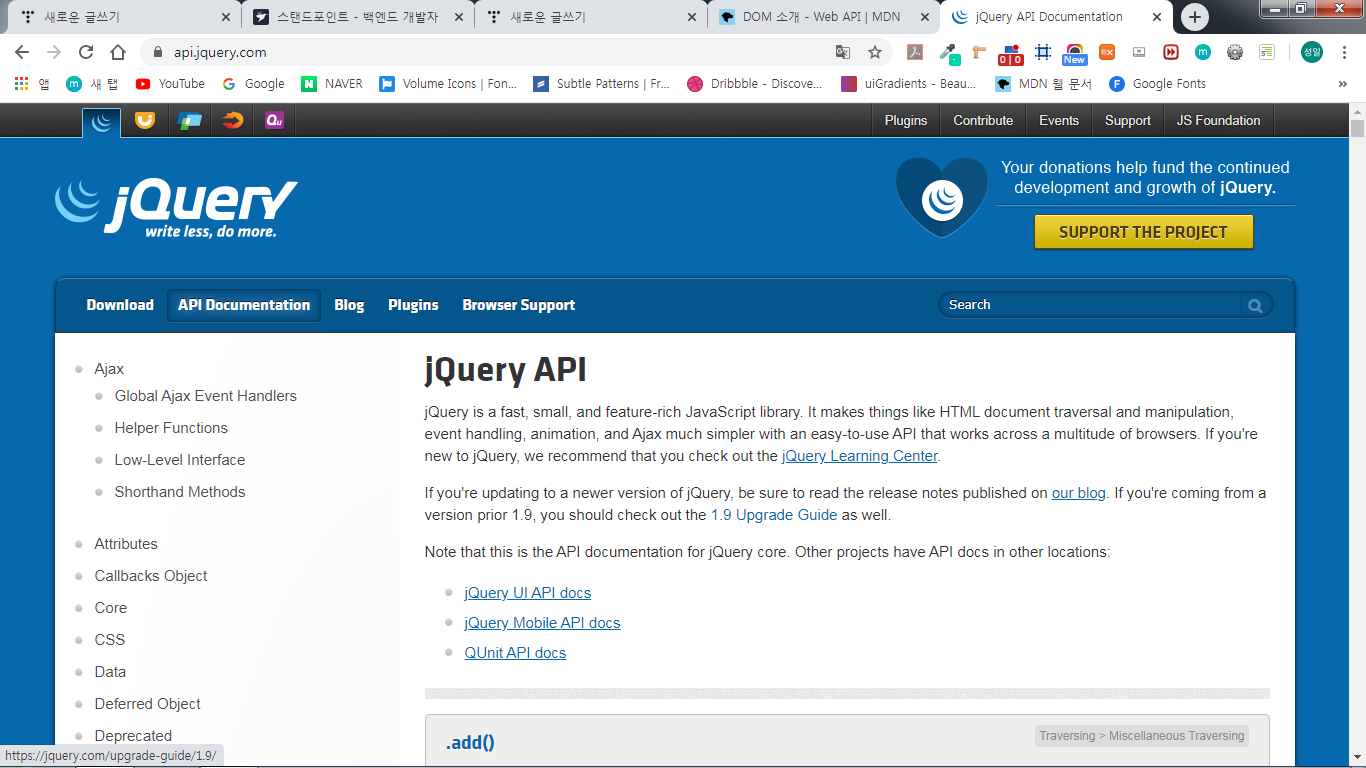
Task: Switch to the 스탠드포인트 tab
Action: [x=358, y=17]
